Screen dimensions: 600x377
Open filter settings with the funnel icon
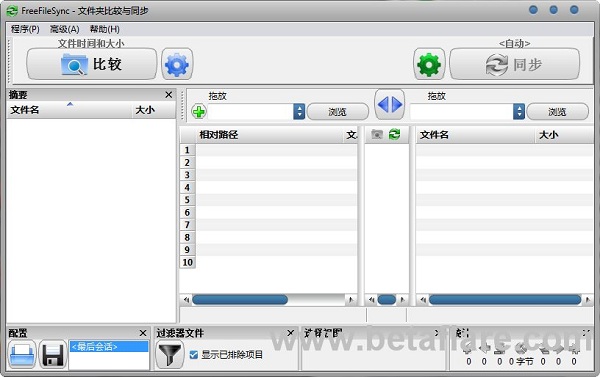[170, 354]
